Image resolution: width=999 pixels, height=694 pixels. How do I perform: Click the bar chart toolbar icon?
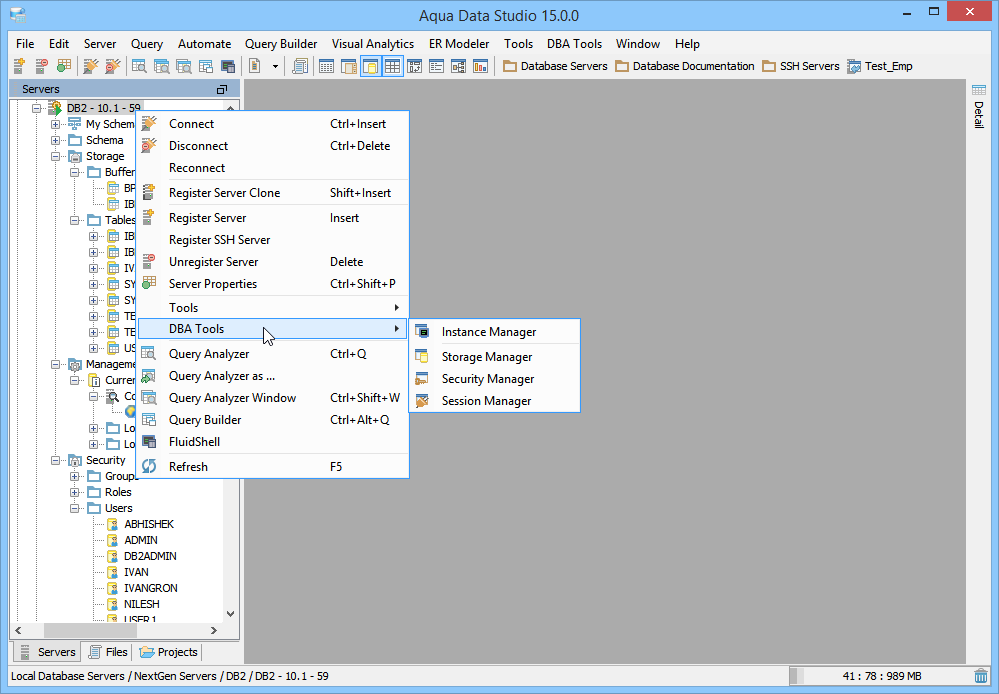pyautogui.click(x=480, y=66)
